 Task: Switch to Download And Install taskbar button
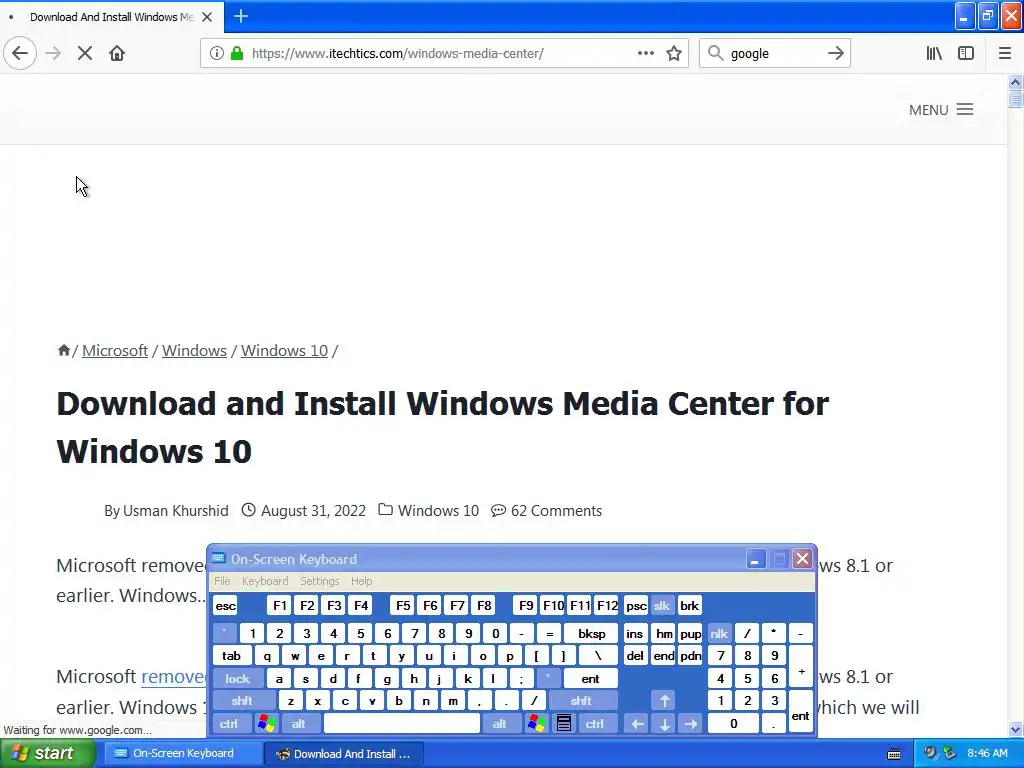pos(344,754)
